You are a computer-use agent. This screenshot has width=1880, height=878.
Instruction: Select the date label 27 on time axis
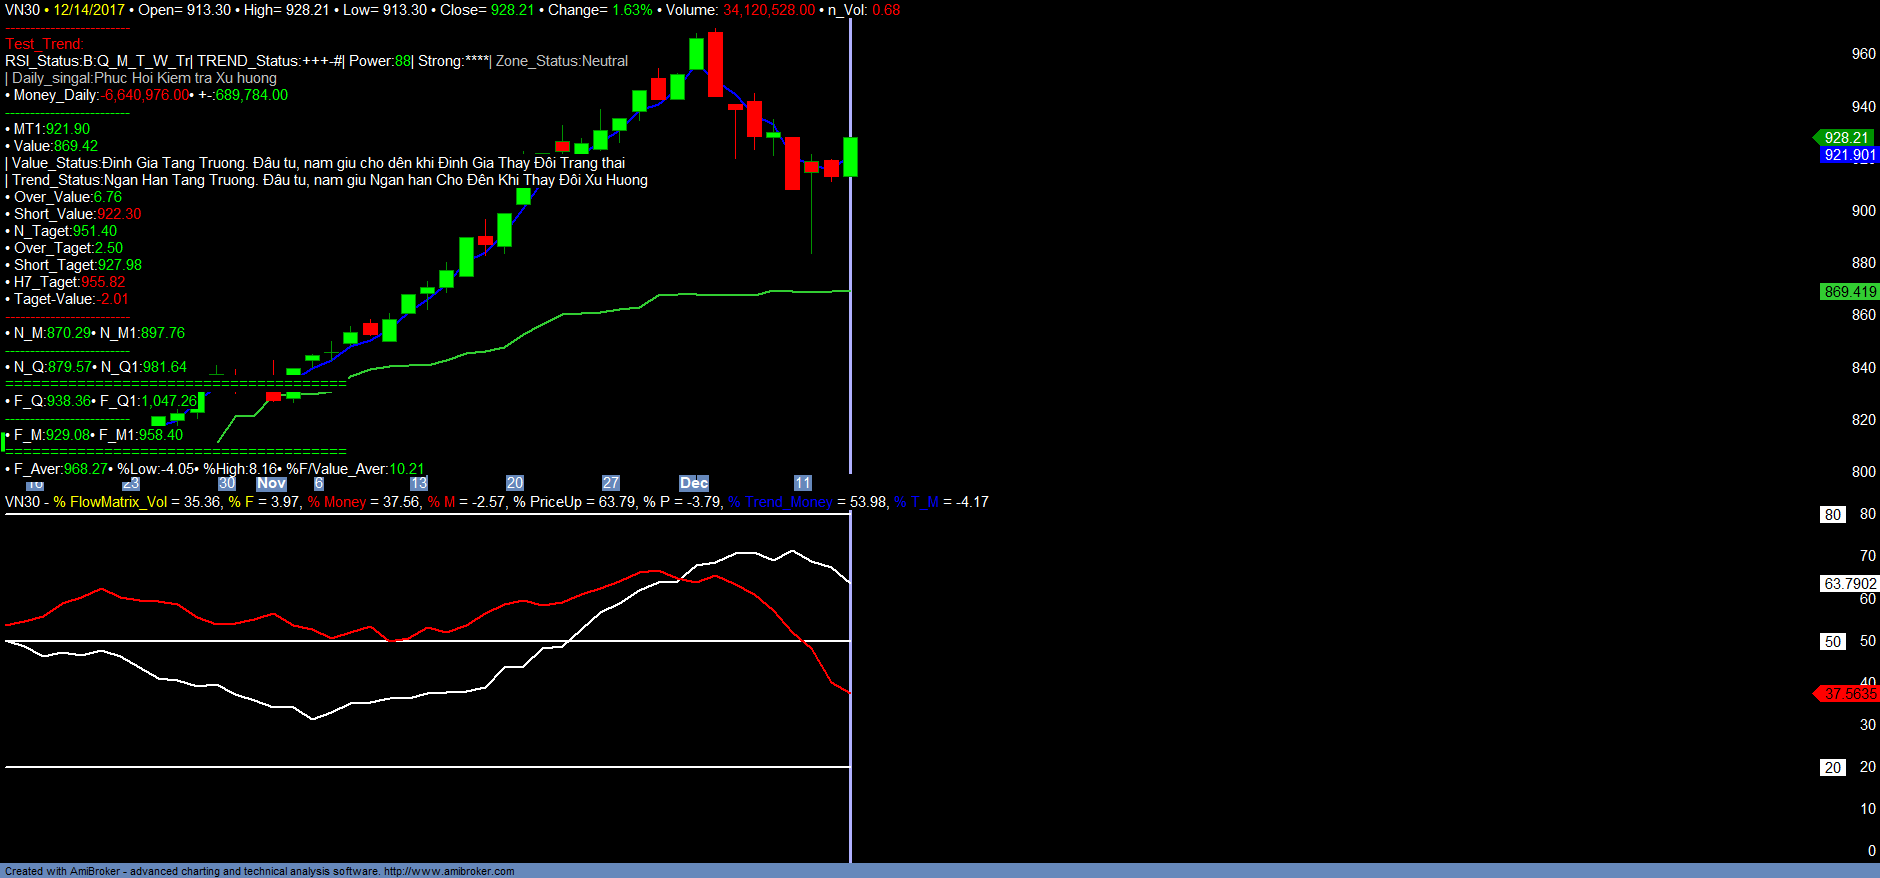tap(610, 483)
